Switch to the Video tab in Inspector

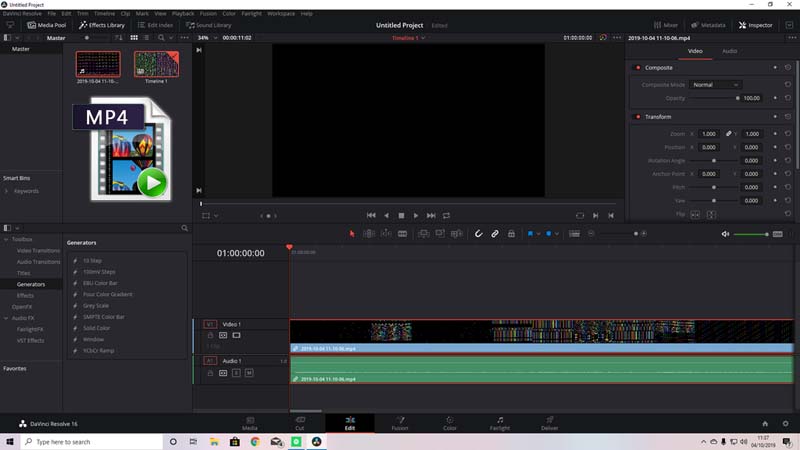[x=695, y=51]
